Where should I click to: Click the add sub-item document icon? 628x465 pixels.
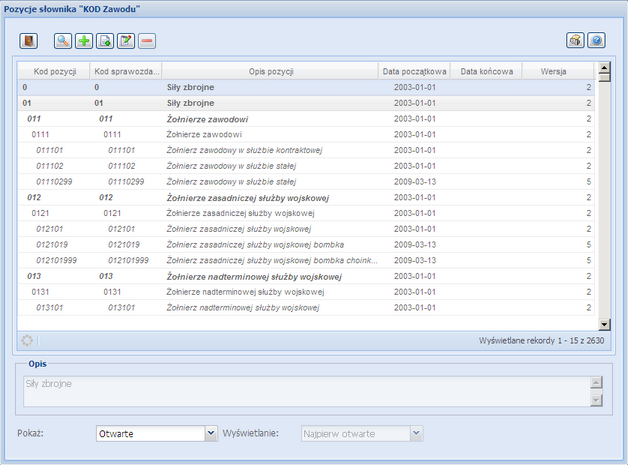point(105,41)
